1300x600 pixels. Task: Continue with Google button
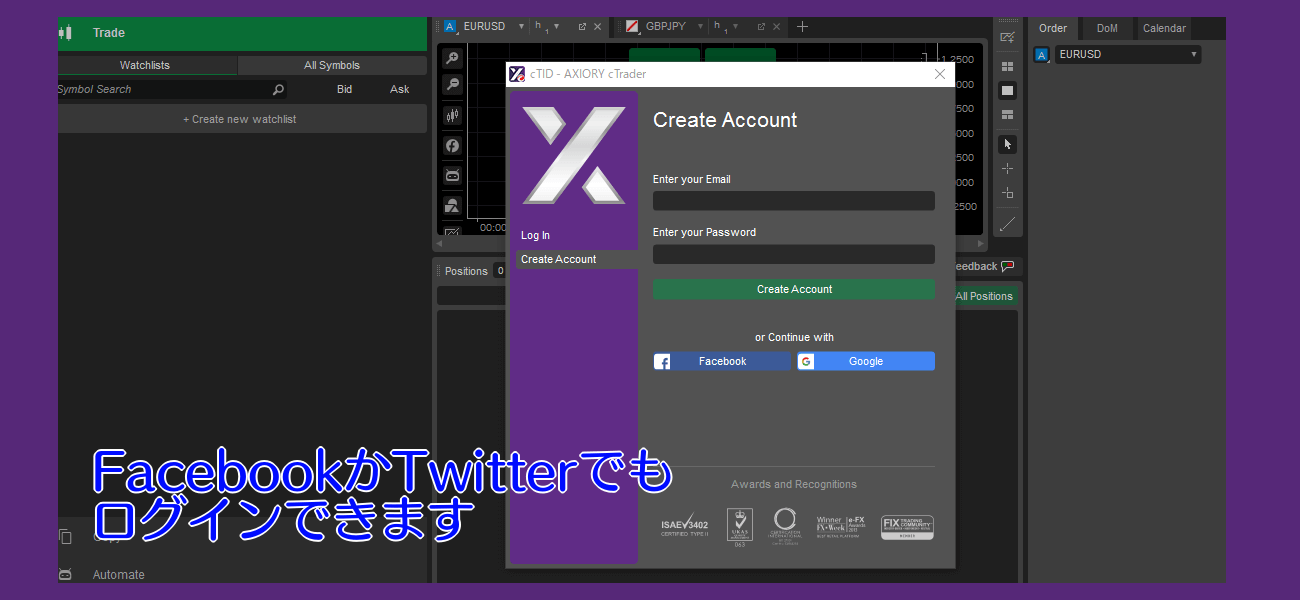[x=866, y=362]
